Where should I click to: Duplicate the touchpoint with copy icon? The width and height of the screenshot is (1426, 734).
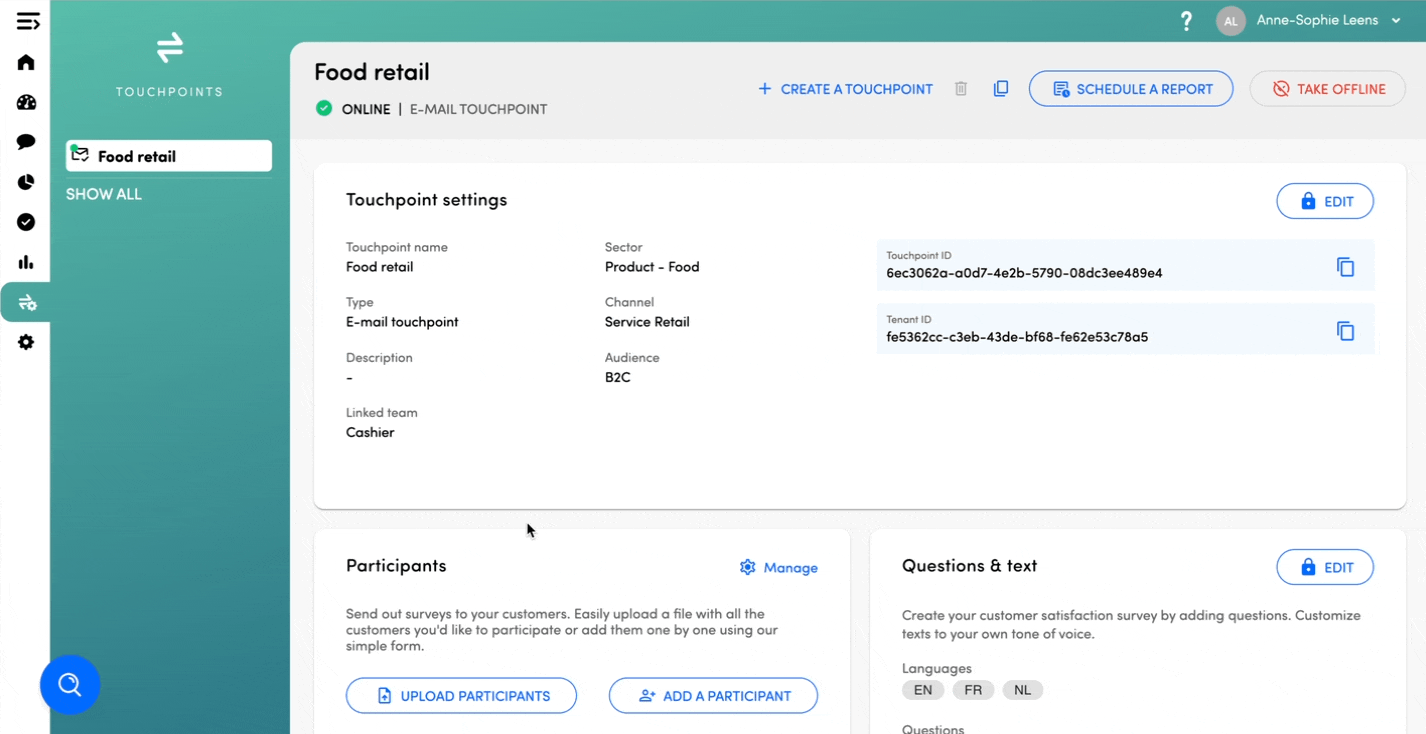pos(1000,89)
